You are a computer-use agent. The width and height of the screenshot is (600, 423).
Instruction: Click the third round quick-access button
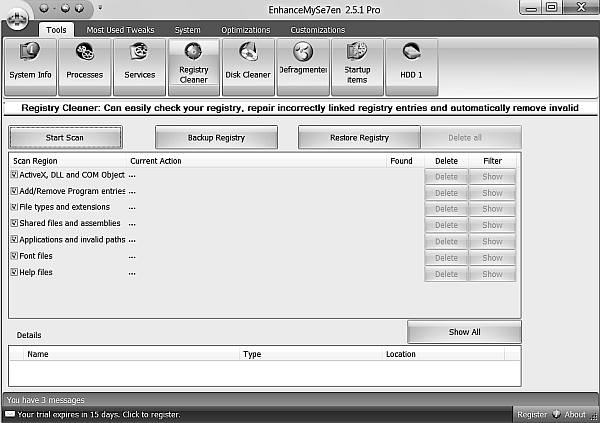click(x=79, y=8)
